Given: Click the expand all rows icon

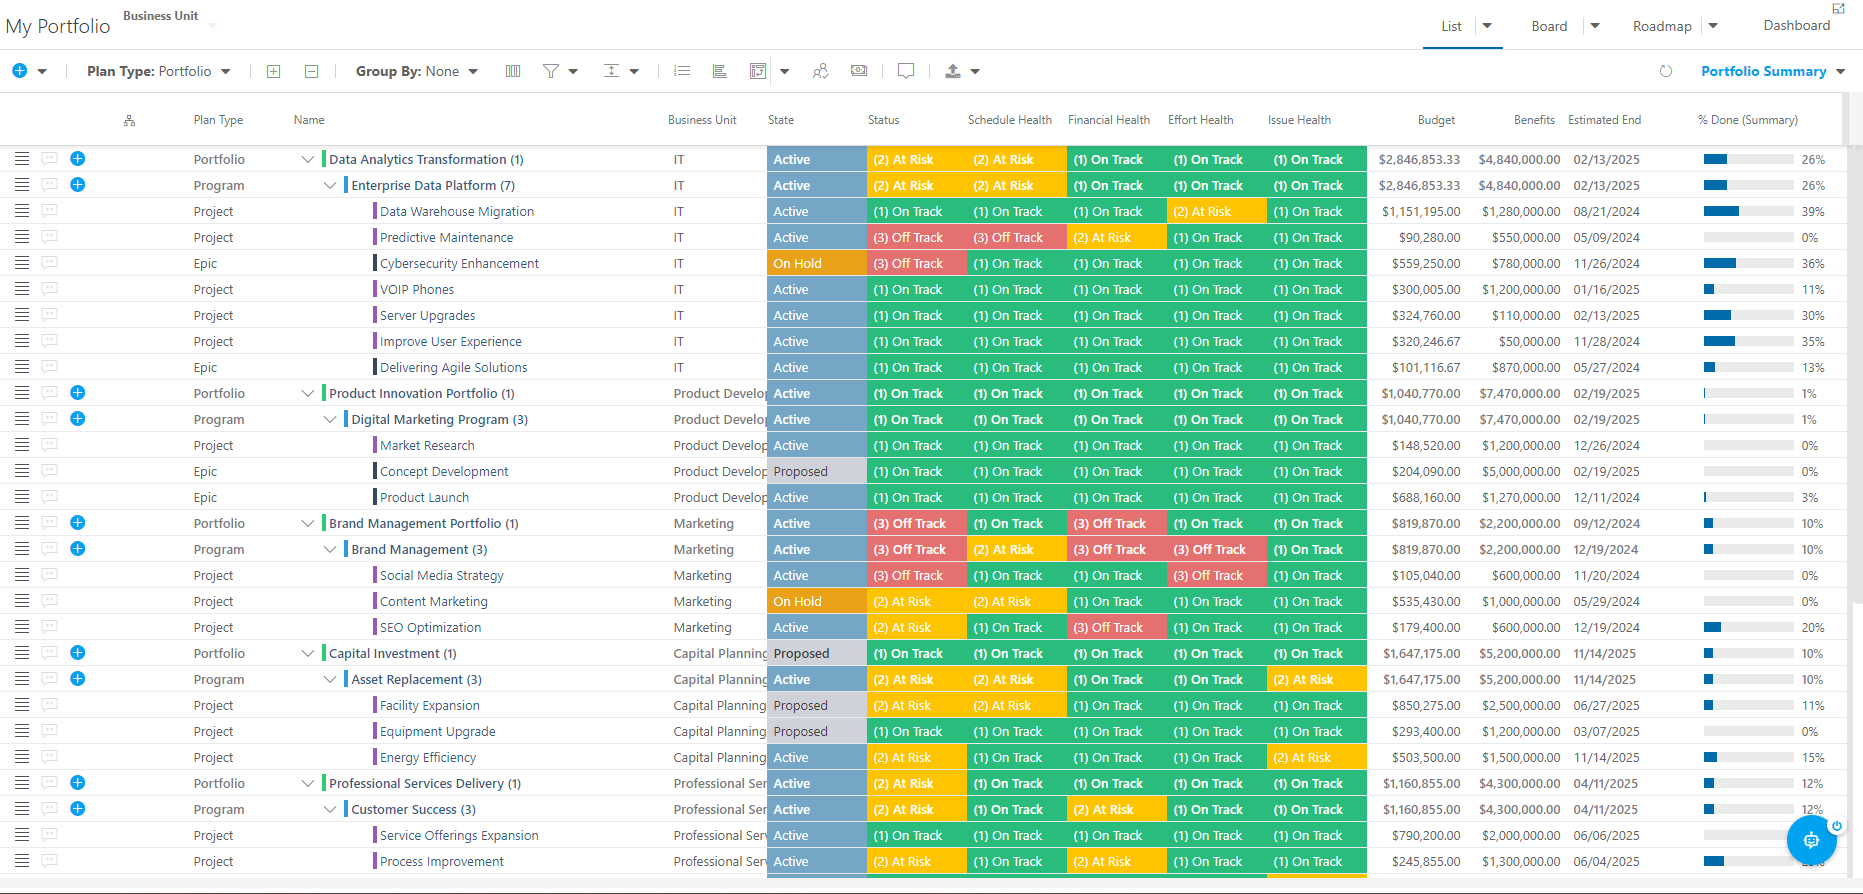Looking at the screenshot, I should click(273, 71).
